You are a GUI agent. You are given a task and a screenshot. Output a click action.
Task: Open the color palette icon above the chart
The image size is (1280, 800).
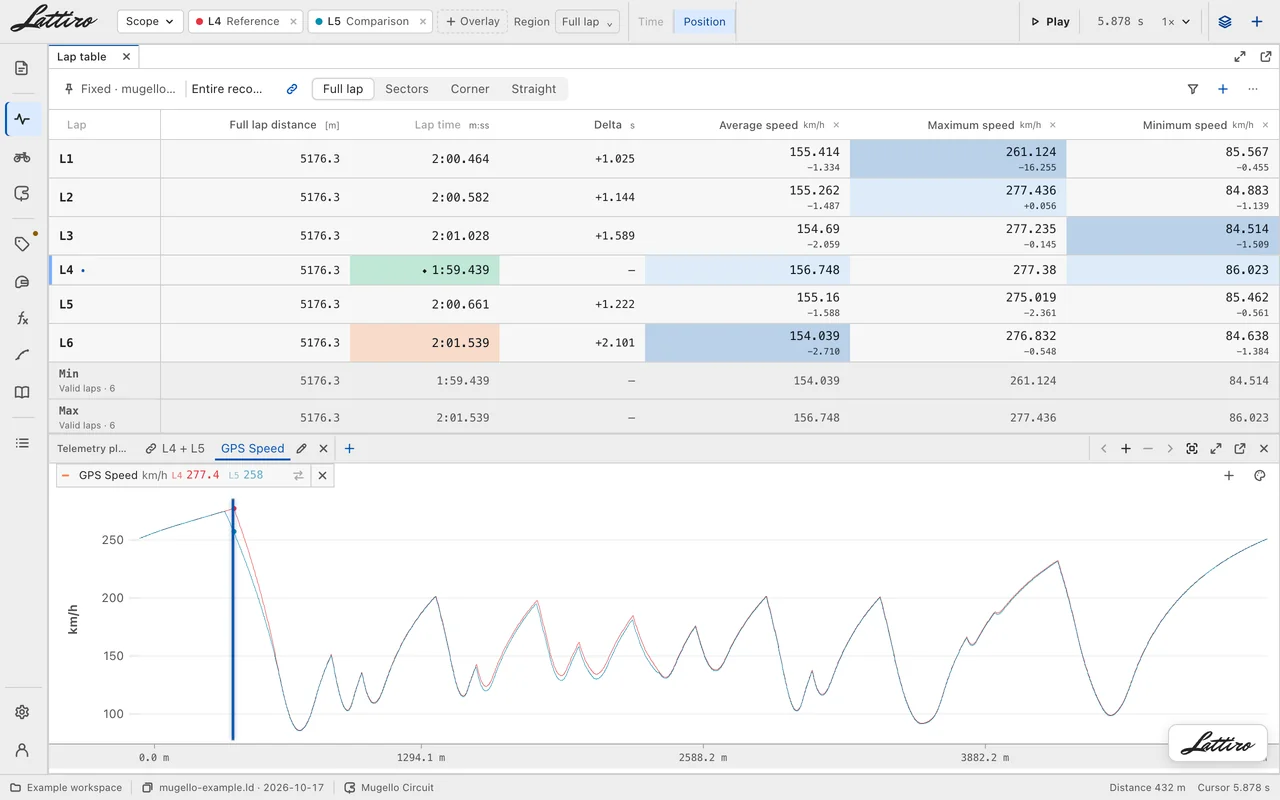(x=1259, y=476)
